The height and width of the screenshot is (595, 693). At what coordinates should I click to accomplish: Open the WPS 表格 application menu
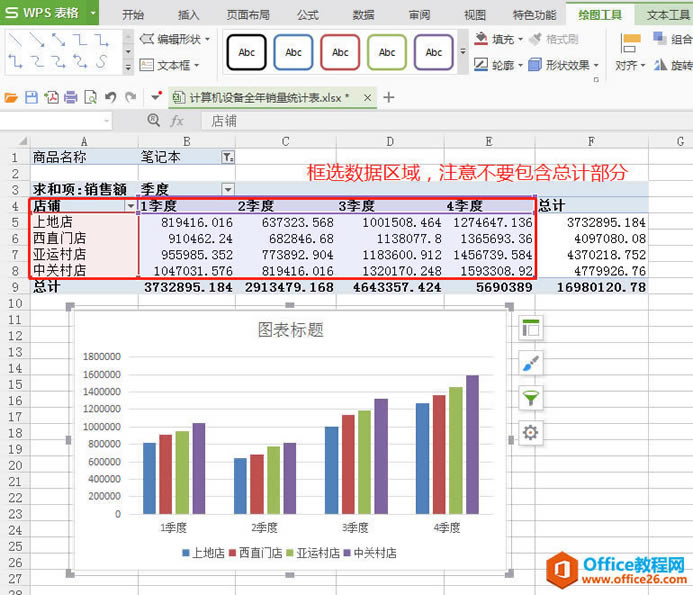[x=49, y=12]
